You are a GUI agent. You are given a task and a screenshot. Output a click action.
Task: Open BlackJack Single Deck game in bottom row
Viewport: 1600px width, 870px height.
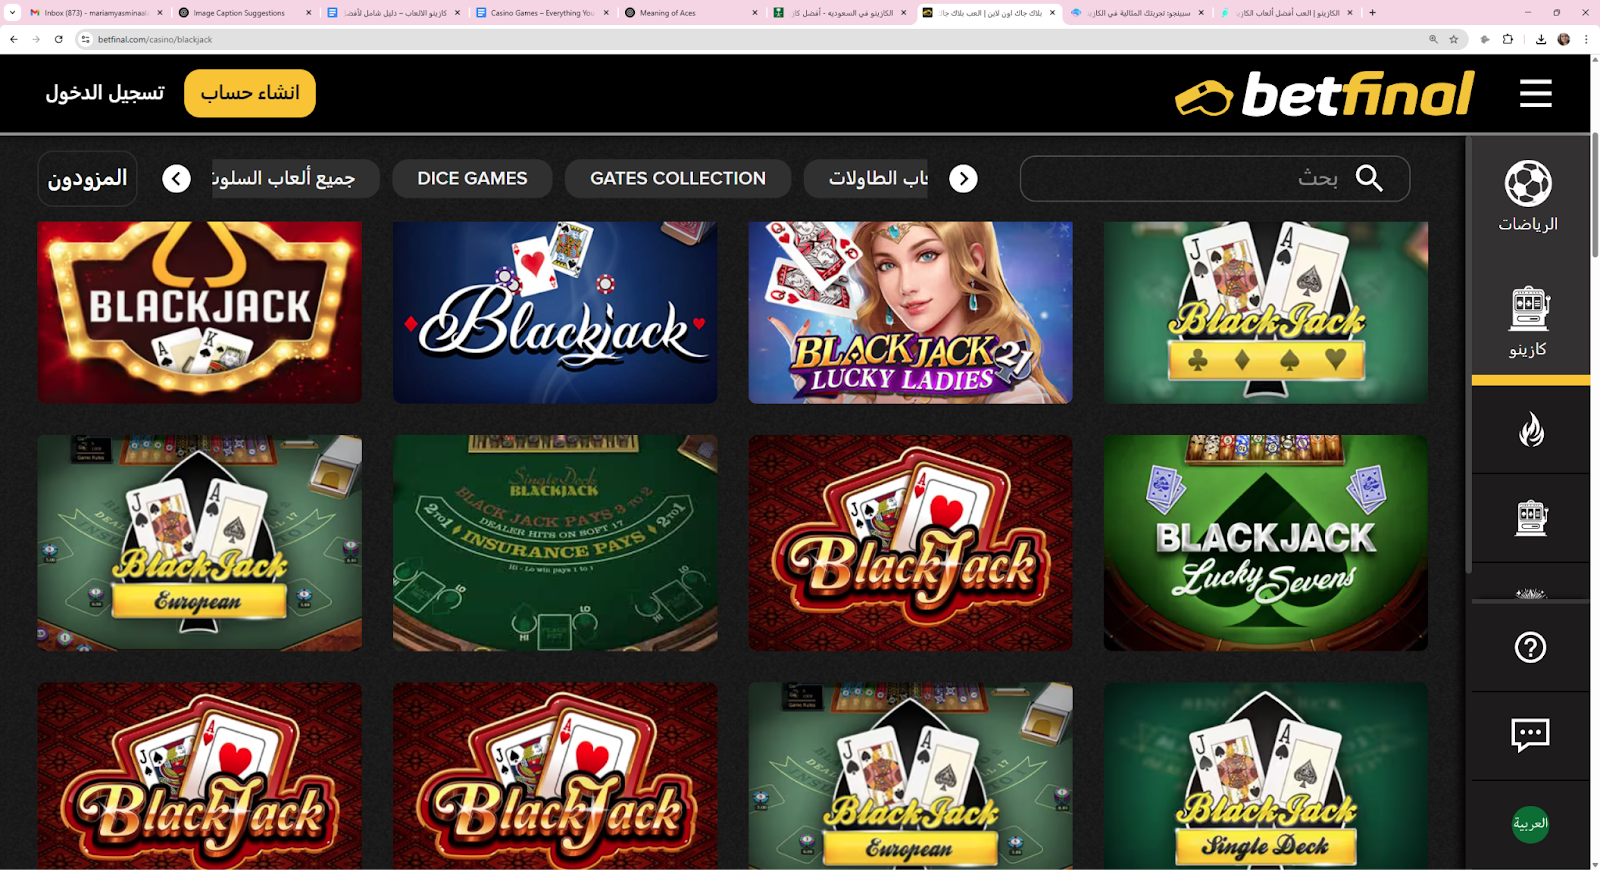1266,775
